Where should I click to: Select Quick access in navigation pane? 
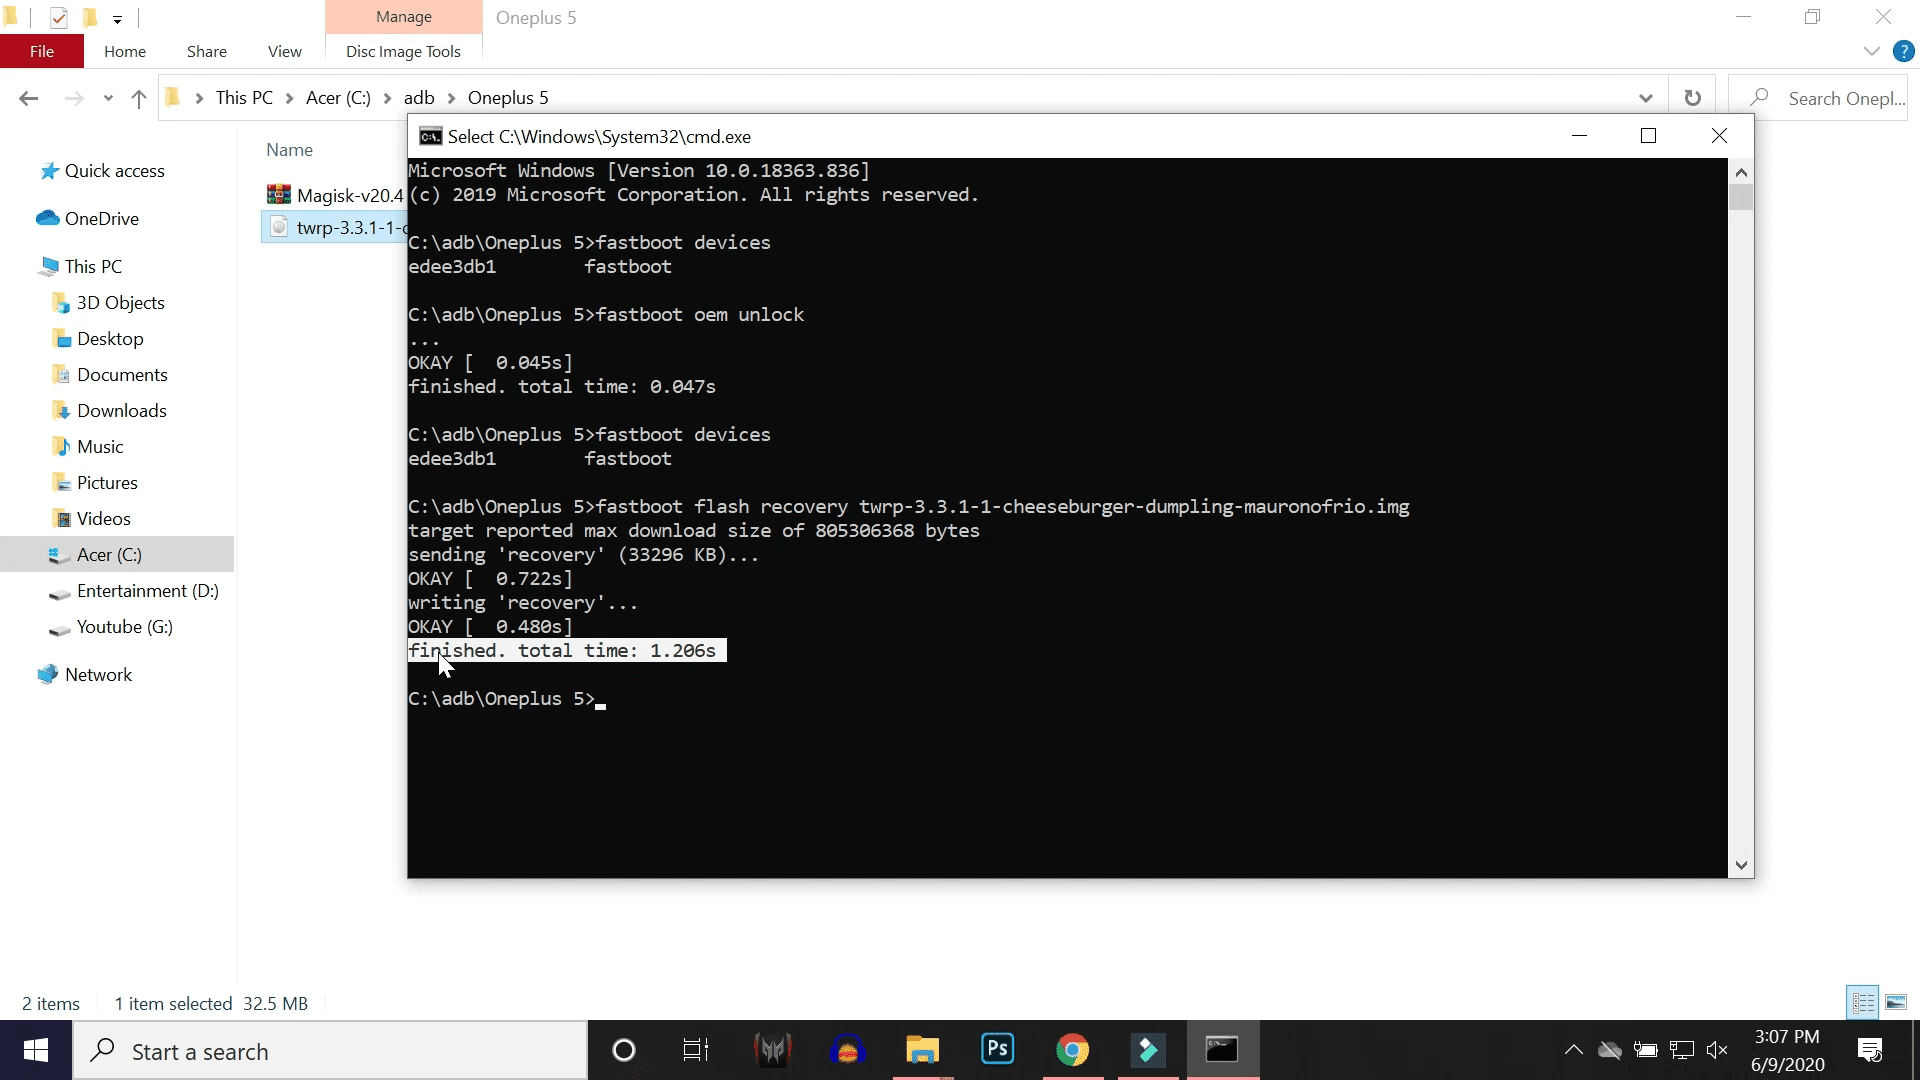[114, 171]
